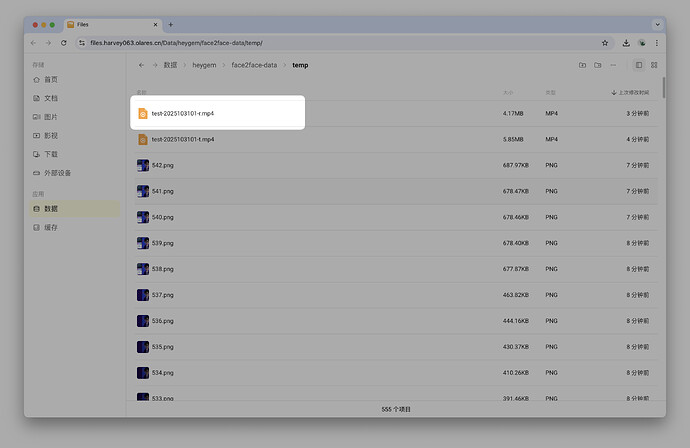This screenshot has height=448, width=690.
Task: Open the 542.png image thumbnail
Action: click(143, 165)
